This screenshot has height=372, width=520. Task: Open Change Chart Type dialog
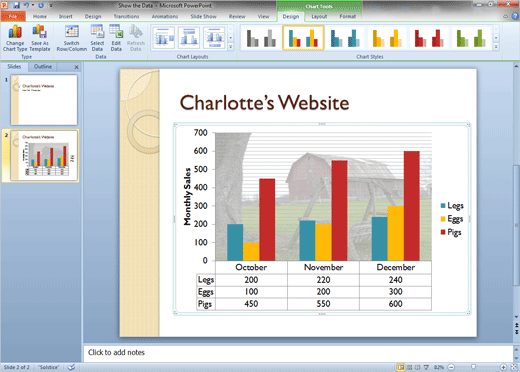click(15, 38)
